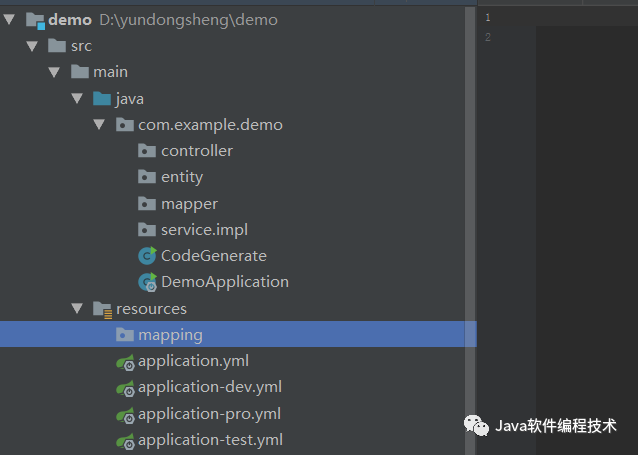The height and width of the screenshot is (455, 638).
Task: Click the demo project module icon
Action: [x=35, y=20]
